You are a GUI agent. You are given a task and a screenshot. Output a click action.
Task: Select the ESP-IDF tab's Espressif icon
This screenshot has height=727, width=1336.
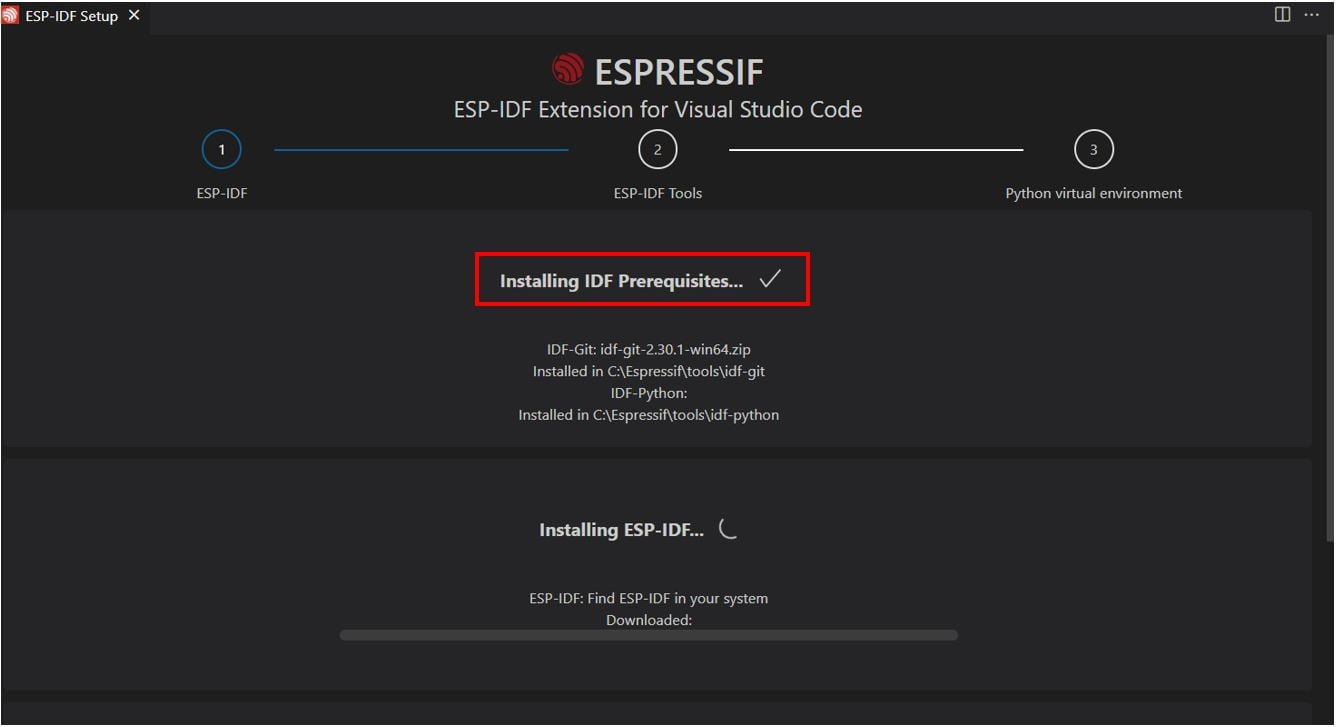(12, 15)
